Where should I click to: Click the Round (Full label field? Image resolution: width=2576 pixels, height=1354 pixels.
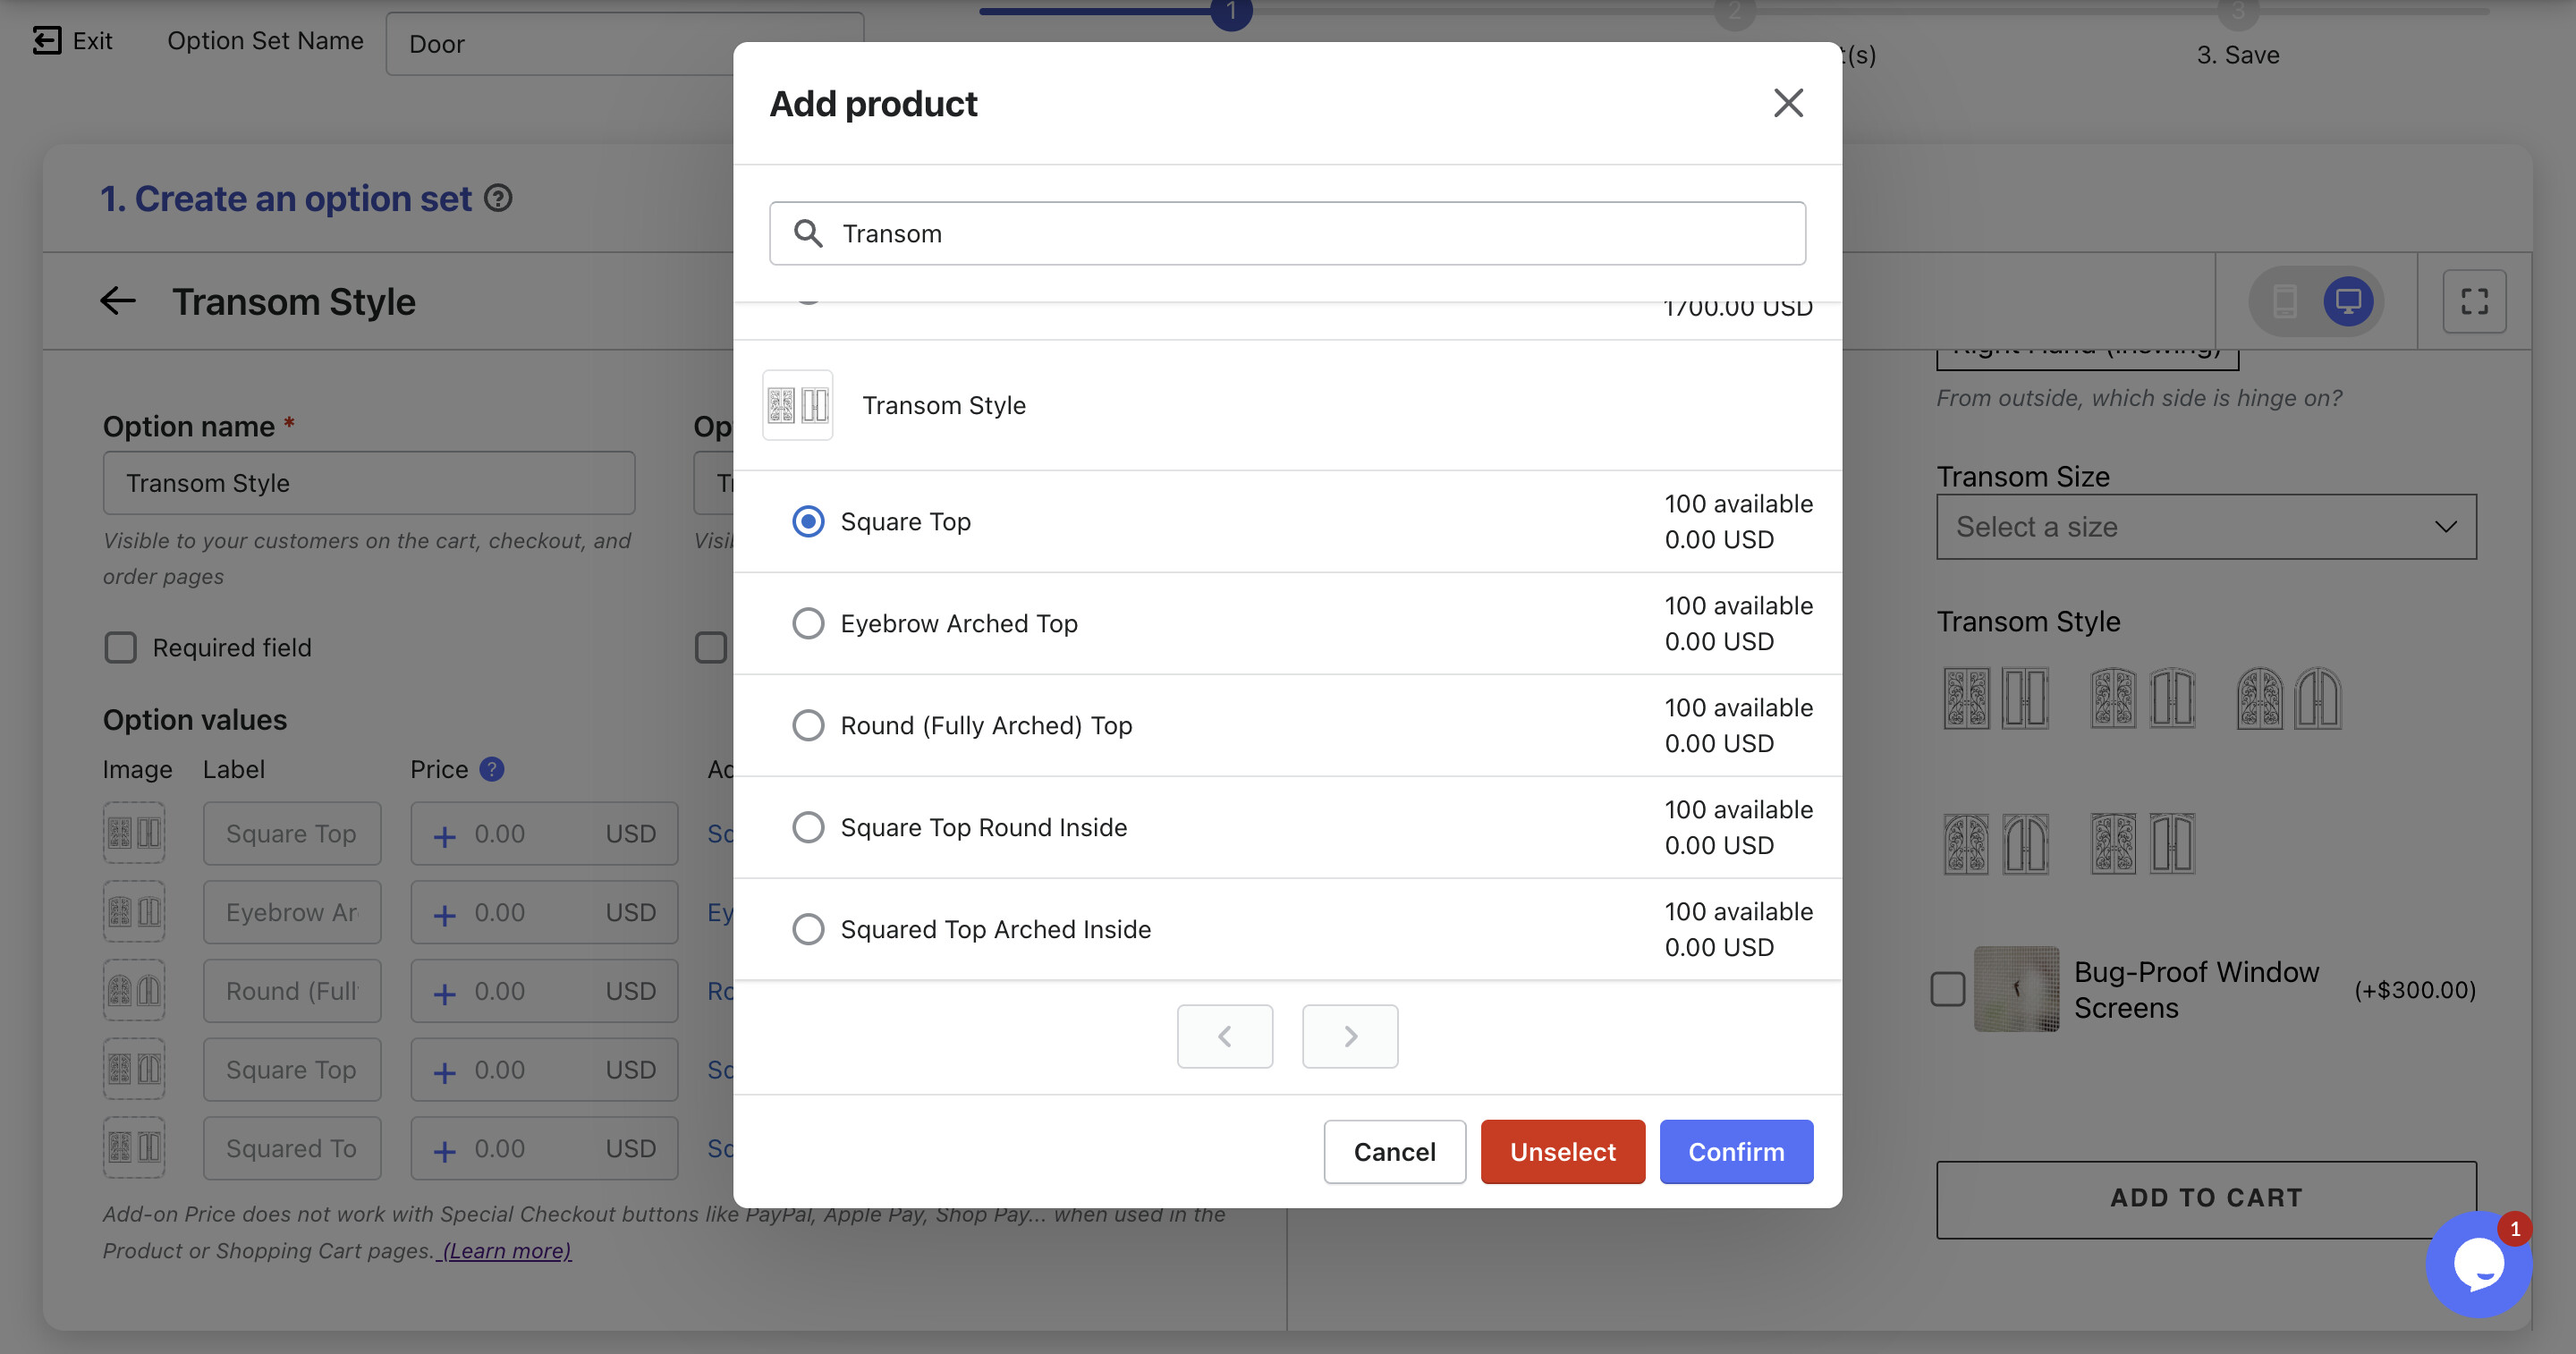(292, 991)
